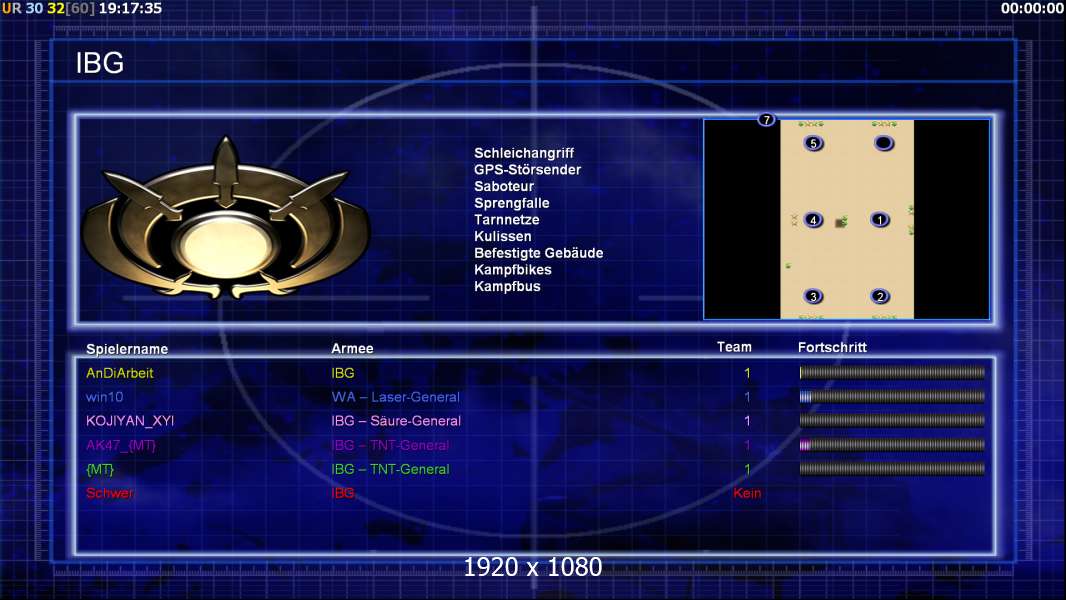This screenshot has width=1066, height=600.
Task: Click start position 3 on the minimap
Action: [x=813, y=296]
